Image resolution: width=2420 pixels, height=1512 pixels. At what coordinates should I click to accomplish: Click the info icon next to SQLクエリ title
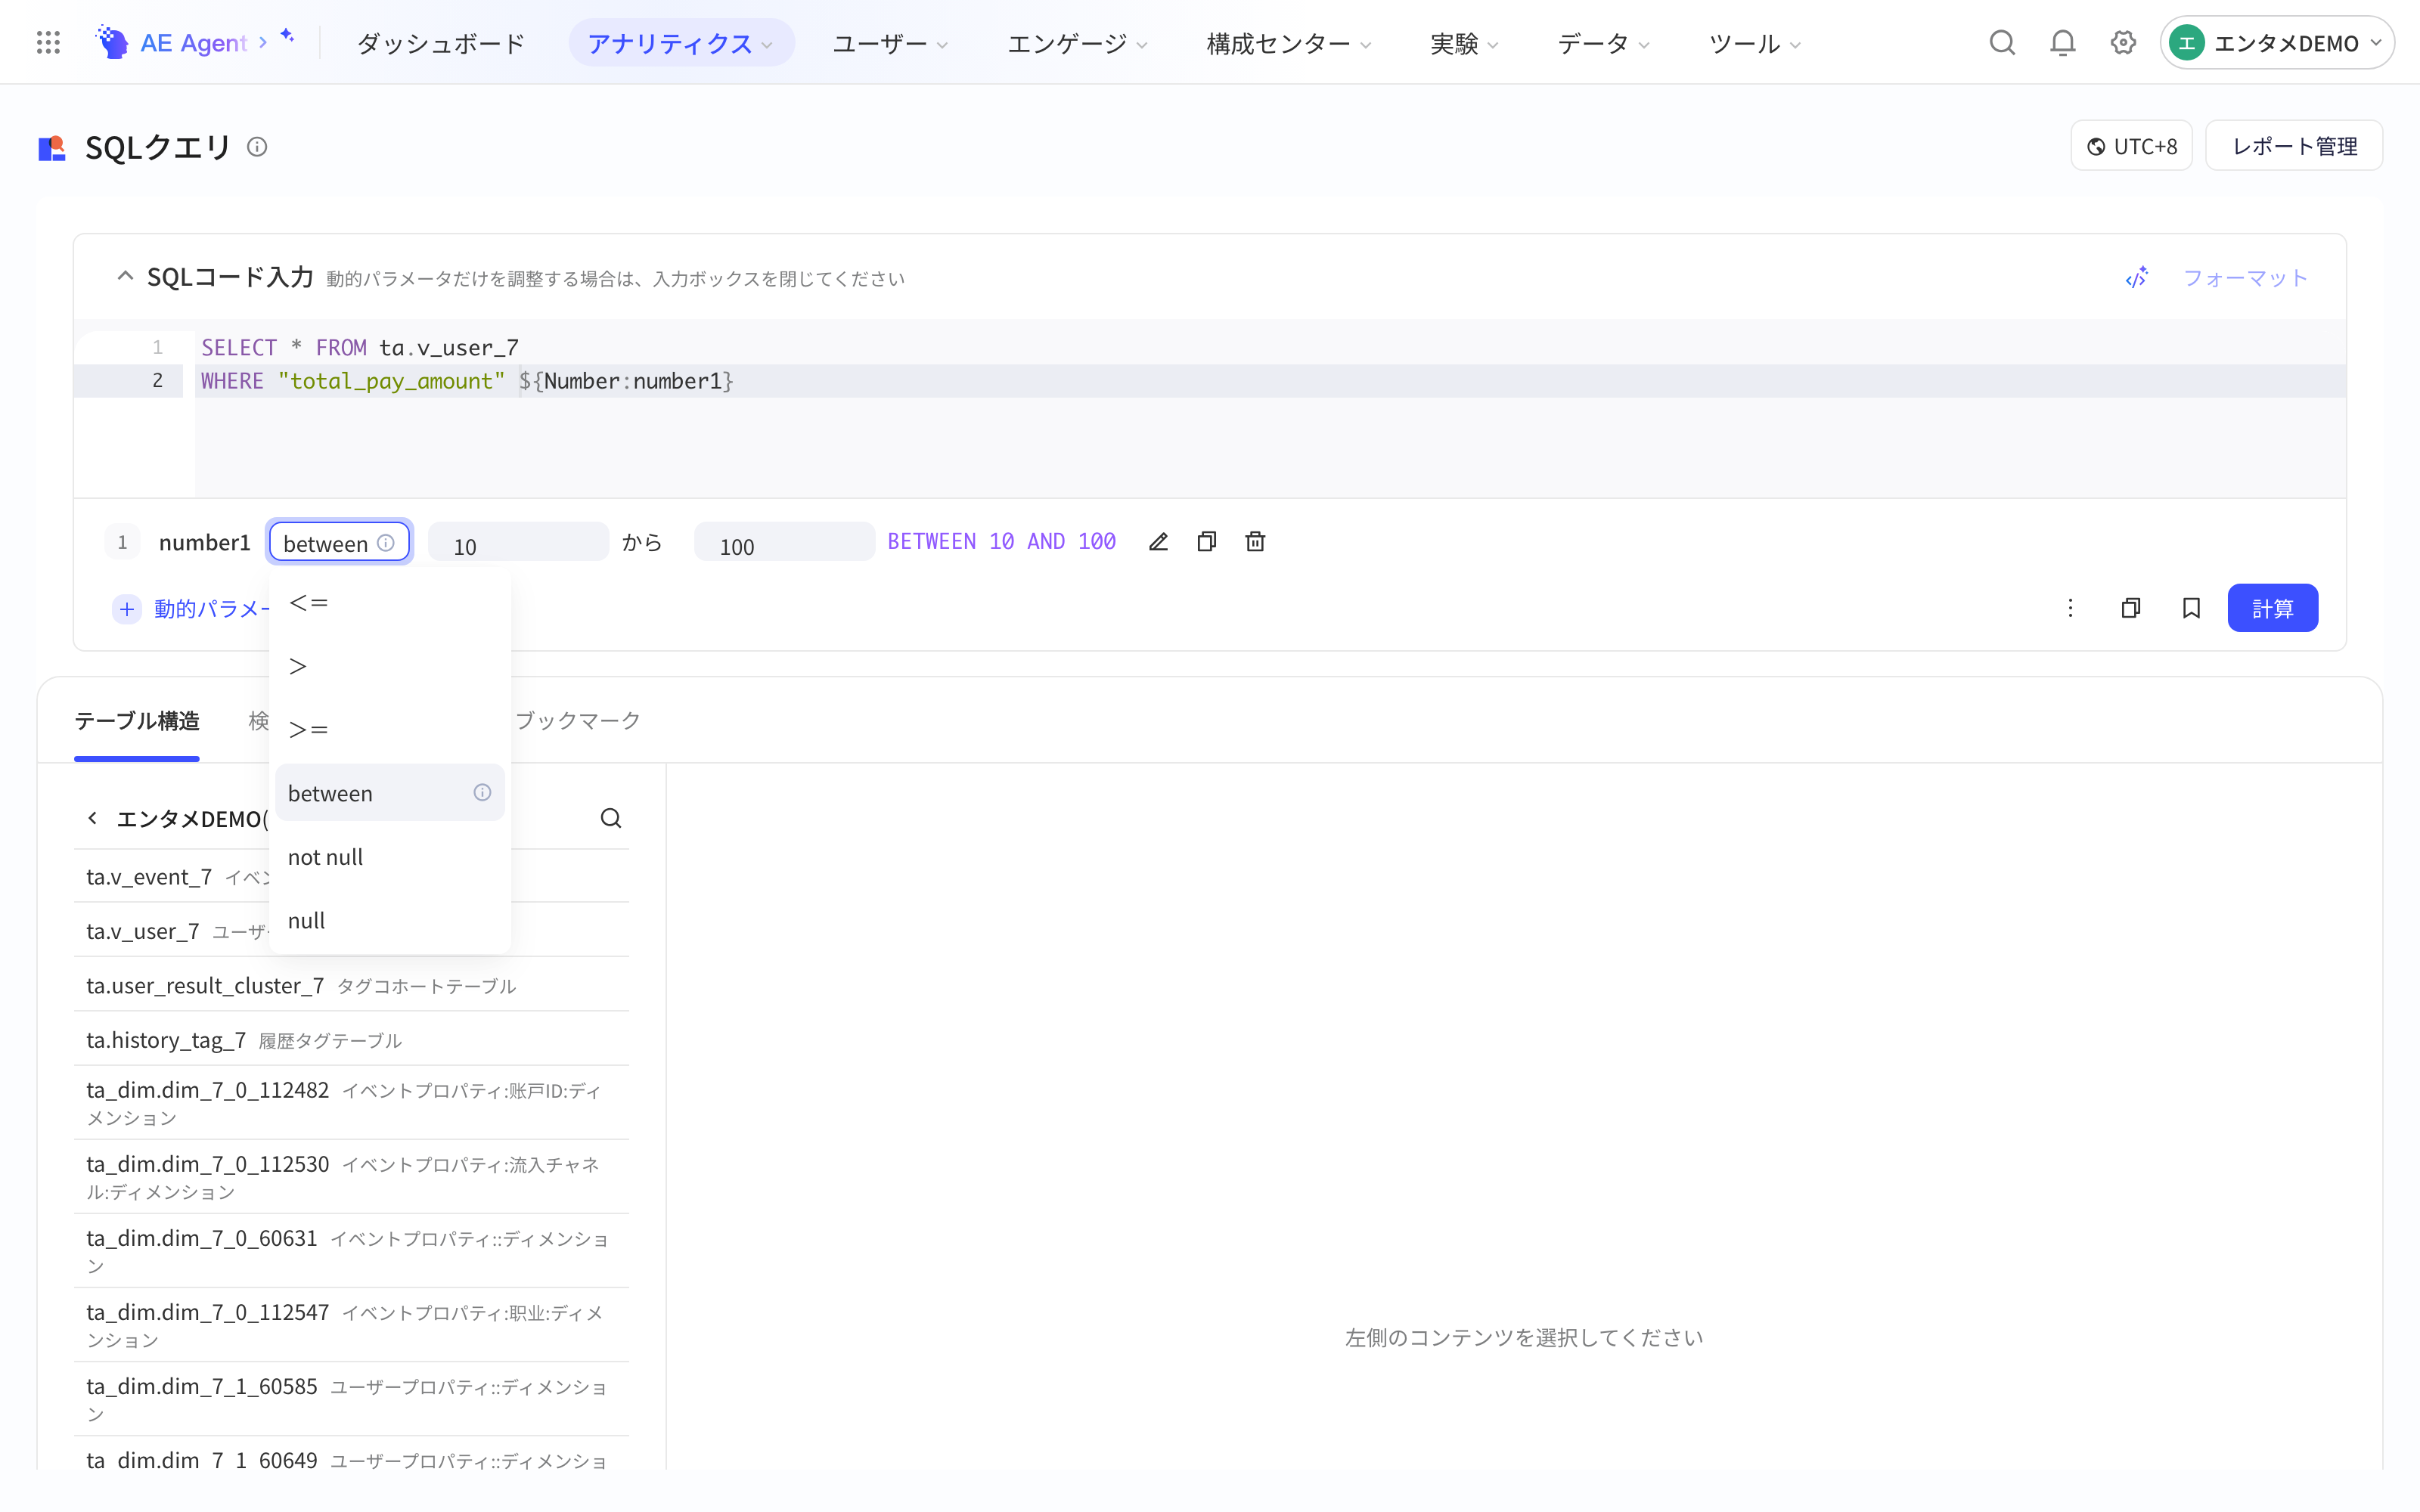(257, 147)
